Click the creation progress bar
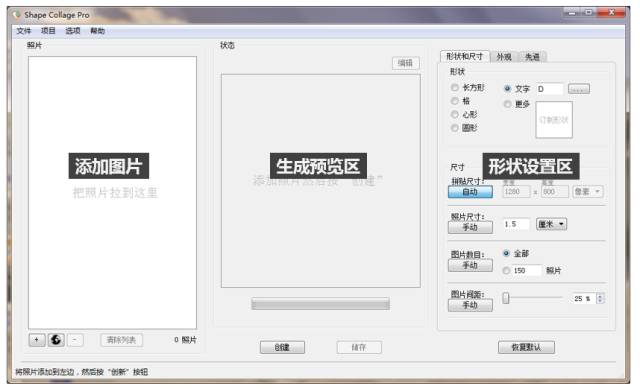 point(320,304)
